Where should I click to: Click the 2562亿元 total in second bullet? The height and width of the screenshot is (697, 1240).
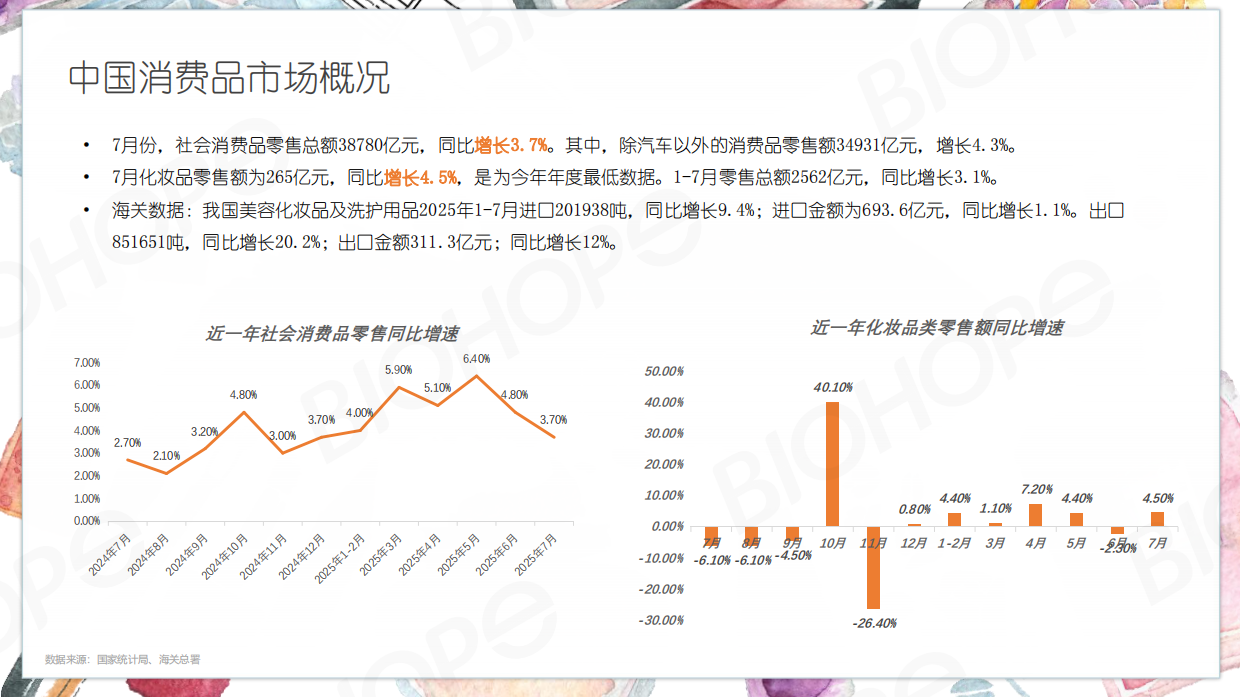tap(832, 179)
